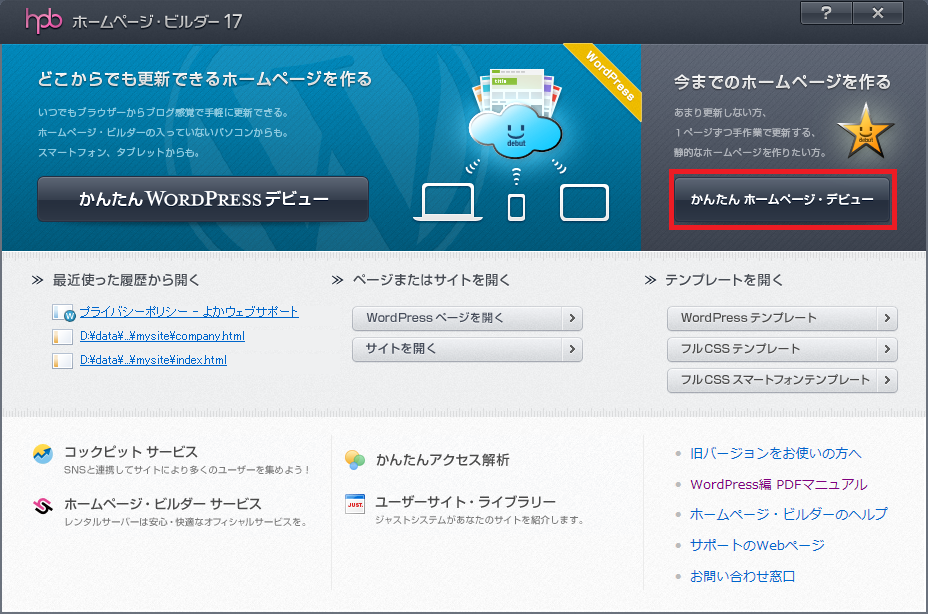Click the smartphone device icon
The width and height of the screenshot is (928, 614).
(516, 207)
